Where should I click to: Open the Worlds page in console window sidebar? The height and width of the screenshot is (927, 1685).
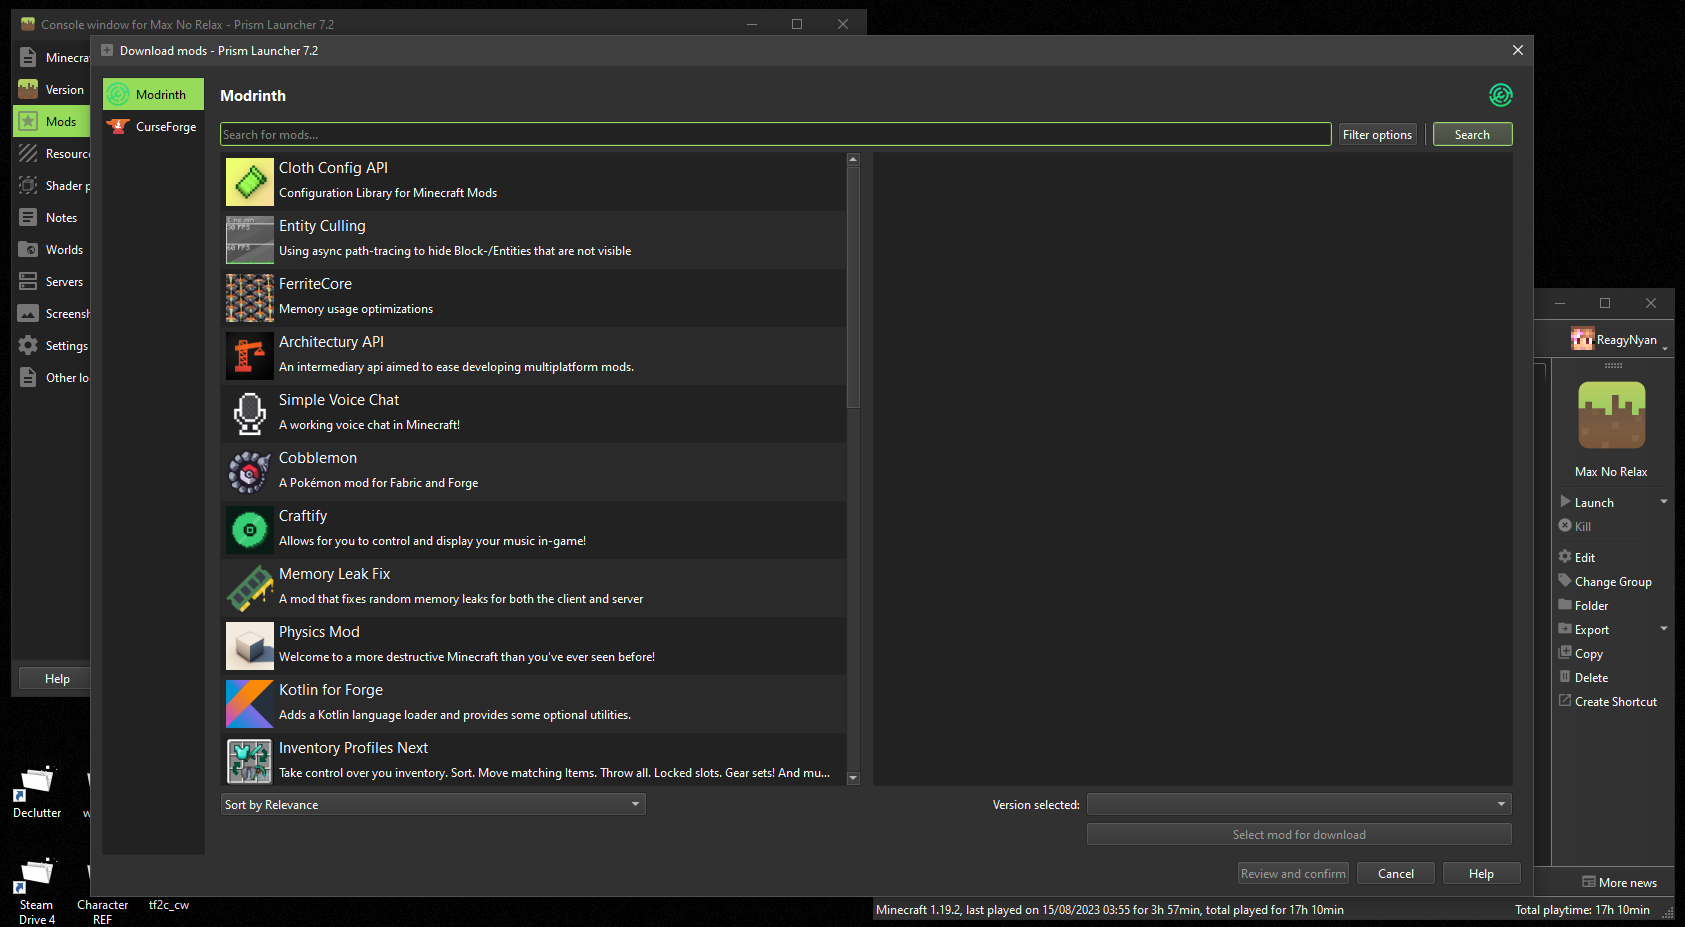[52, 249]
